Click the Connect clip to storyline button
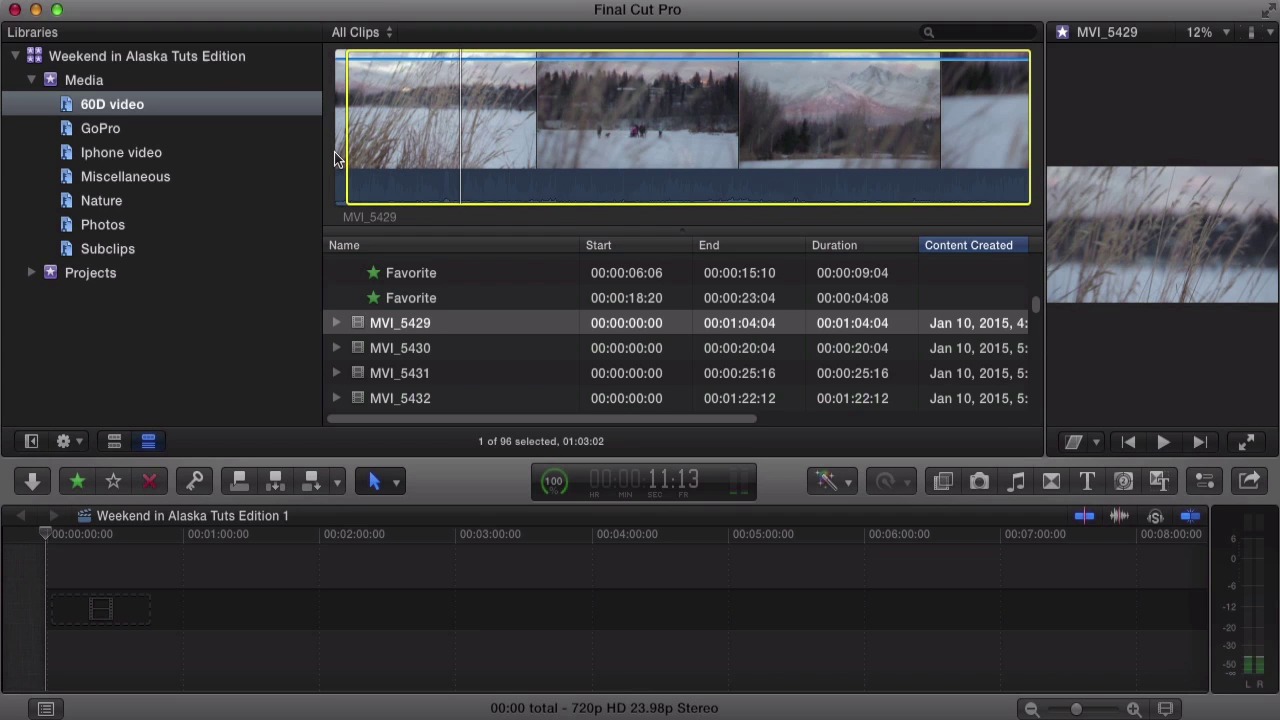 pyautogui.click(x=239, y=482)
